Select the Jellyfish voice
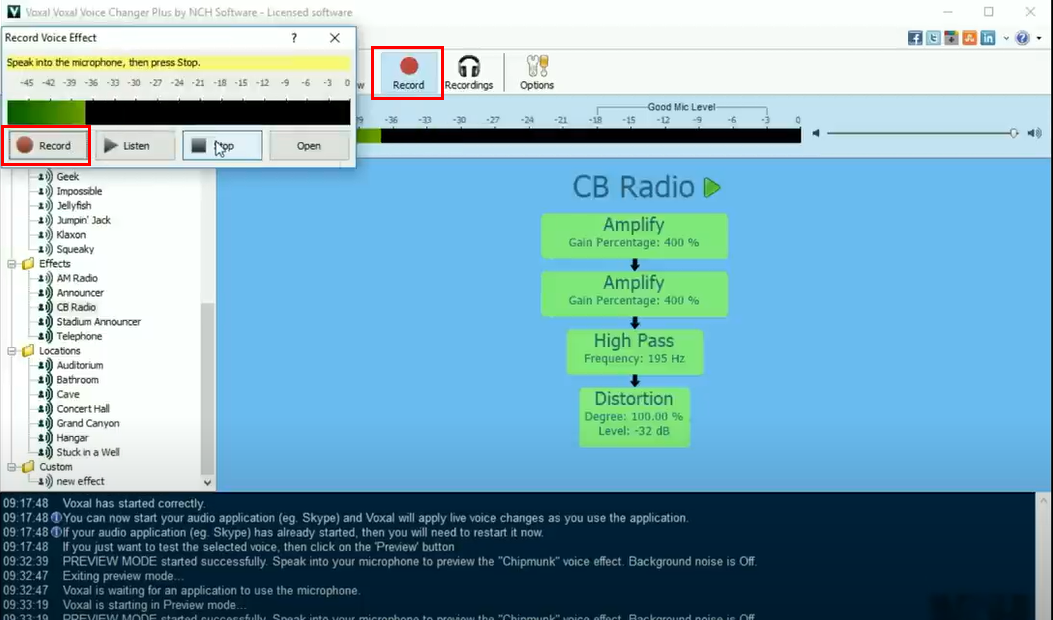Screen dimensions: 1053x620 (74, 206)
